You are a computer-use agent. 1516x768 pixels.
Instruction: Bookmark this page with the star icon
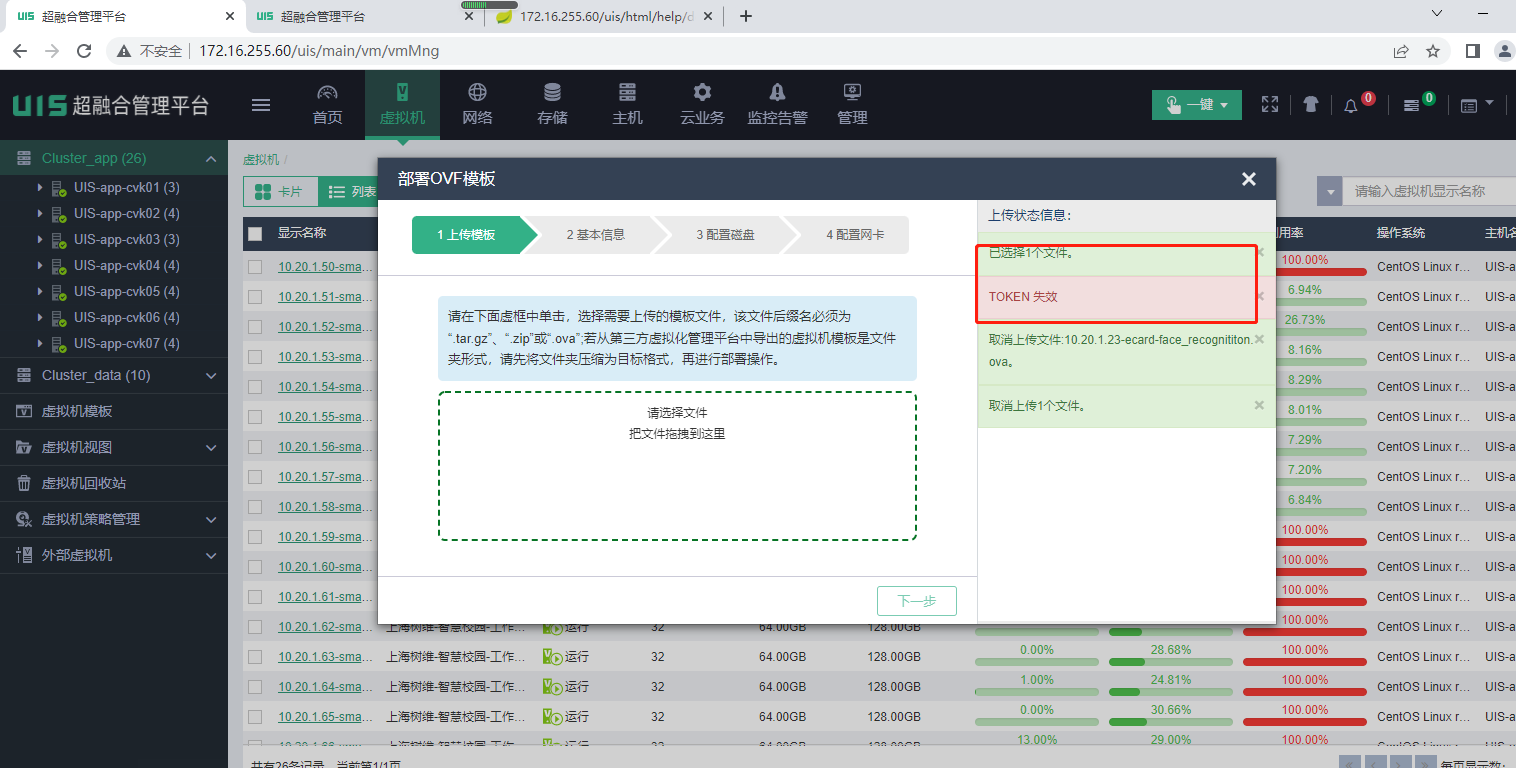pos(1433,51)
